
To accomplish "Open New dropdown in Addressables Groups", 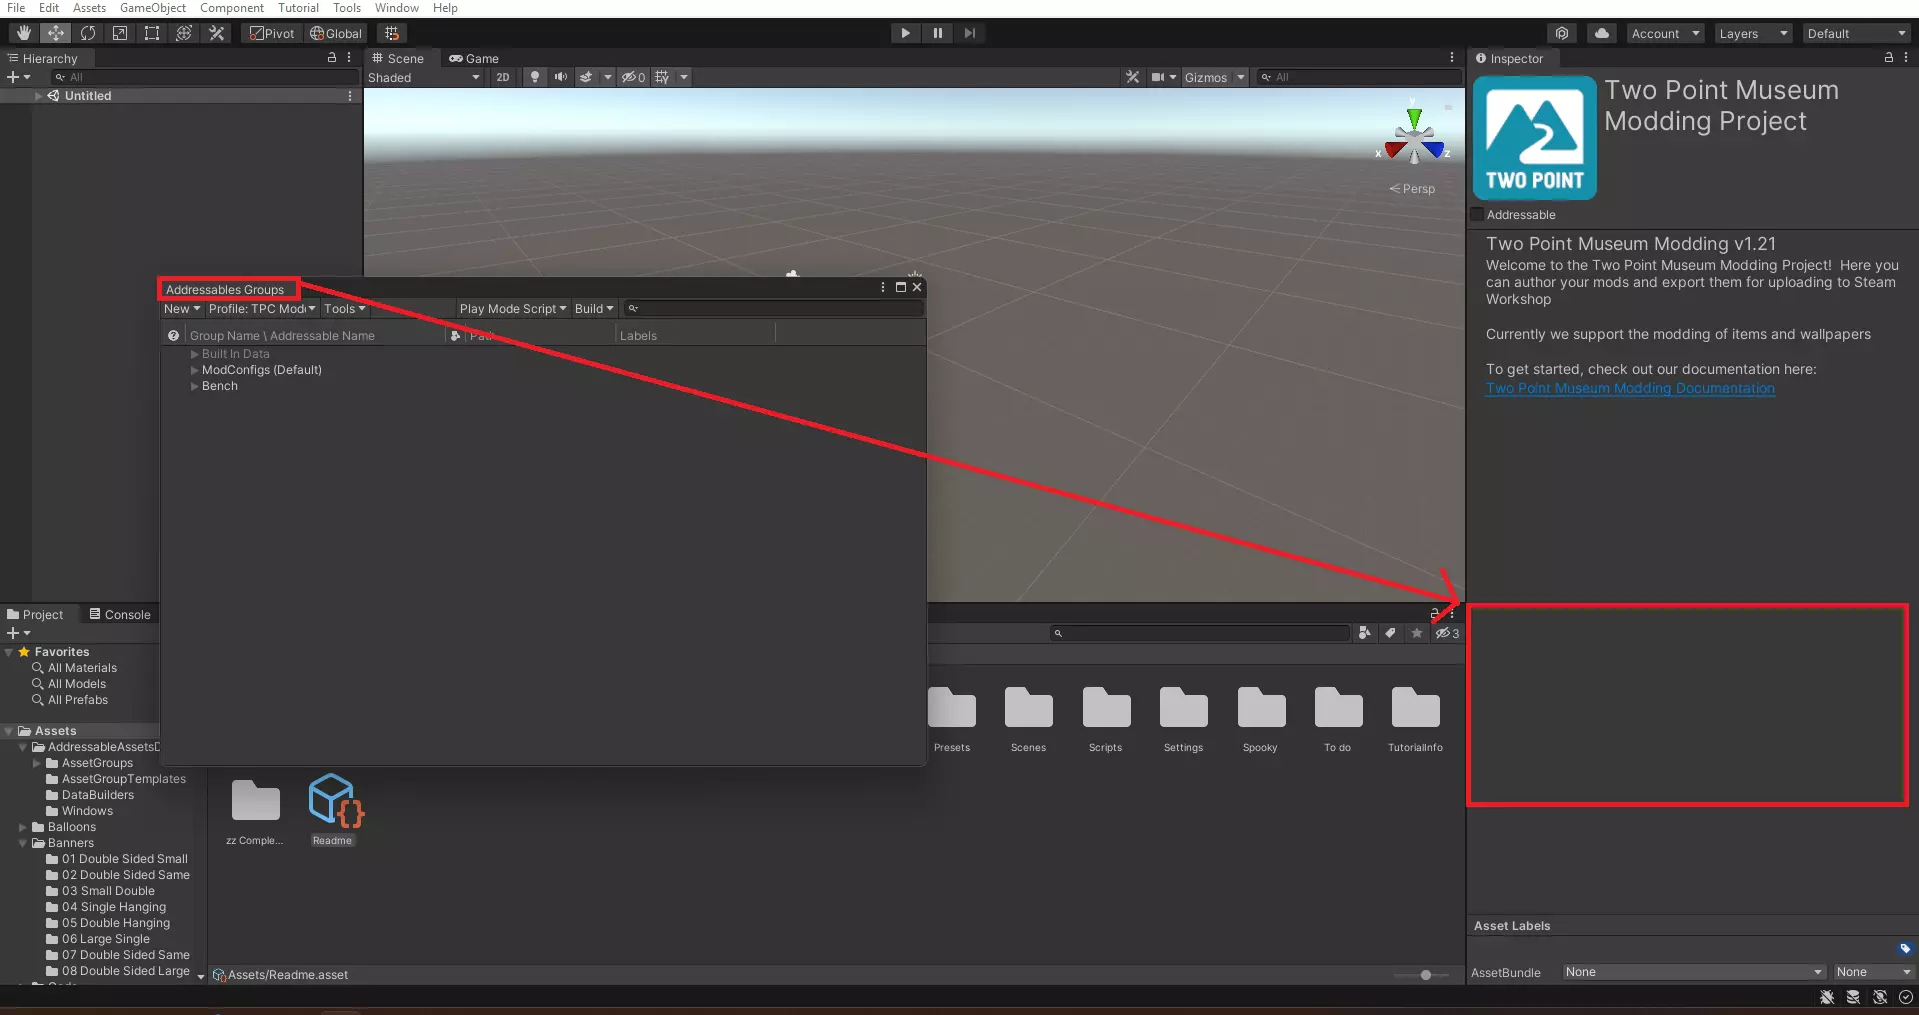I will [x=182, y=309].
